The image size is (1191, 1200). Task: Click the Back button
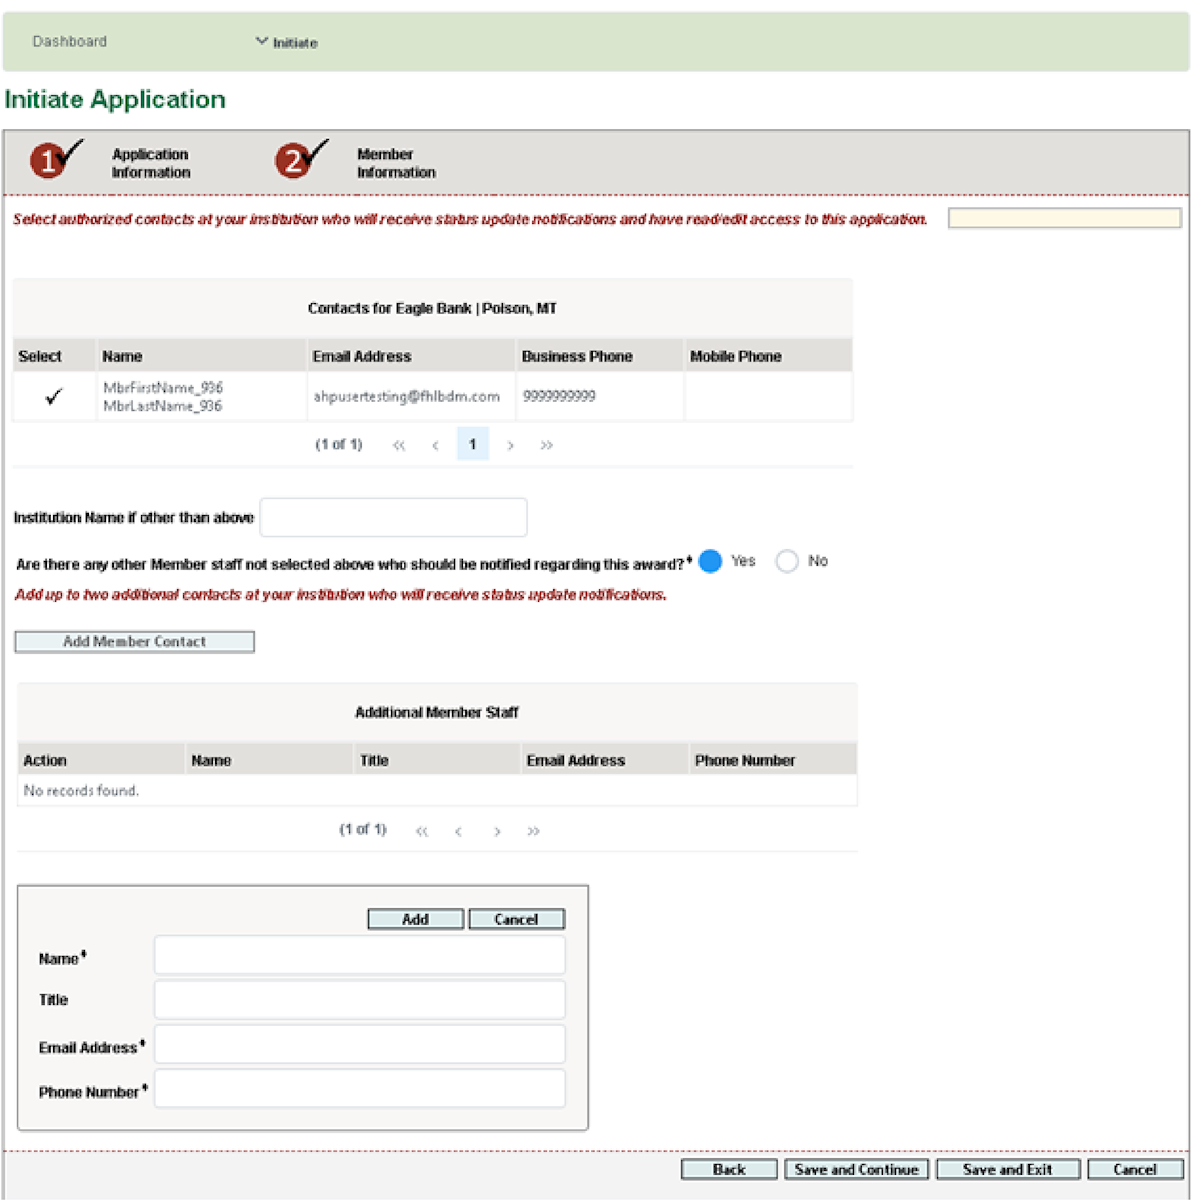pos(728,1169)
